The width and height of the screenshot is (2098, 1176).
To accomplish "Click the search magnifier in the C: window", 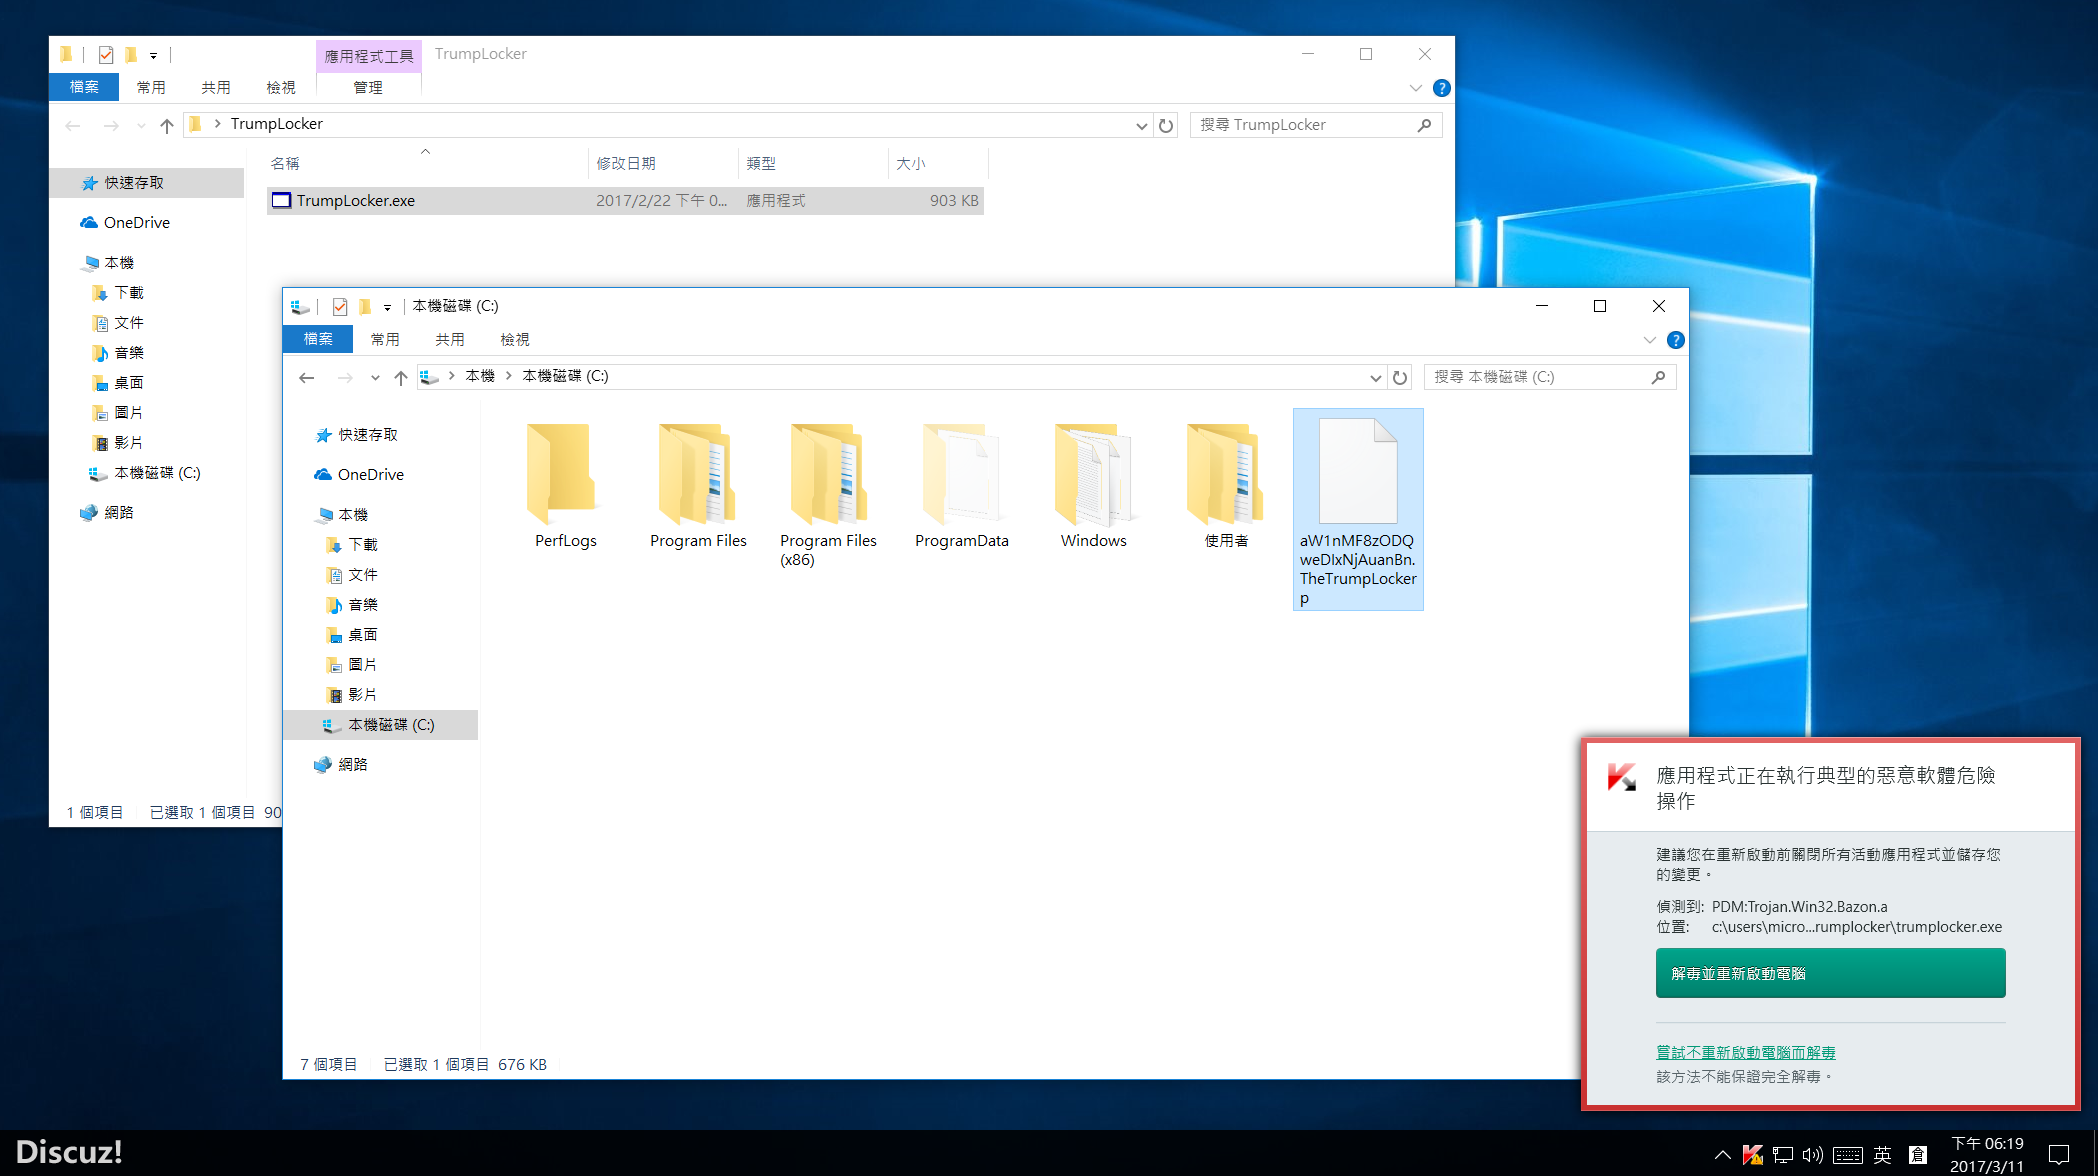I will (x=1658, y=377).
